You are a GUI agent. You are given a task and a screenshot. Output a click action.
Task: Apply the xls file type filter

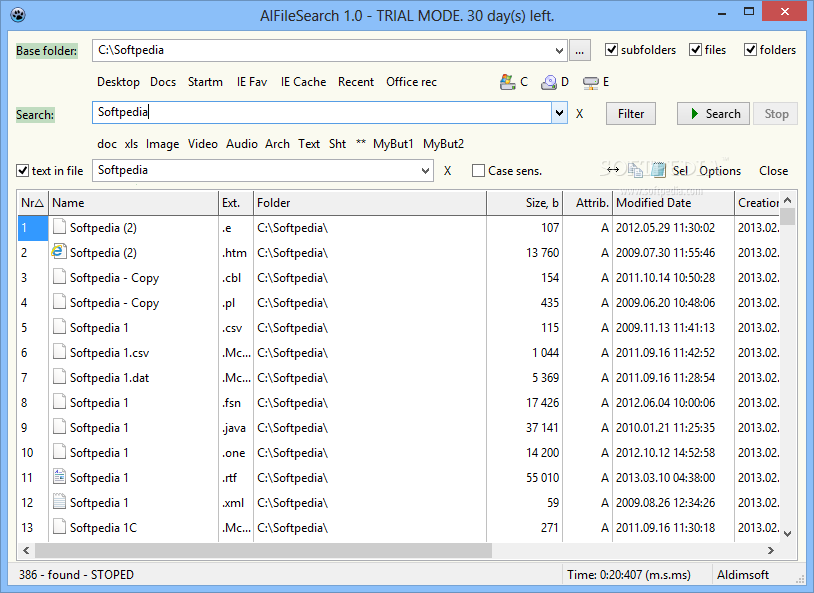pos(131,144)
